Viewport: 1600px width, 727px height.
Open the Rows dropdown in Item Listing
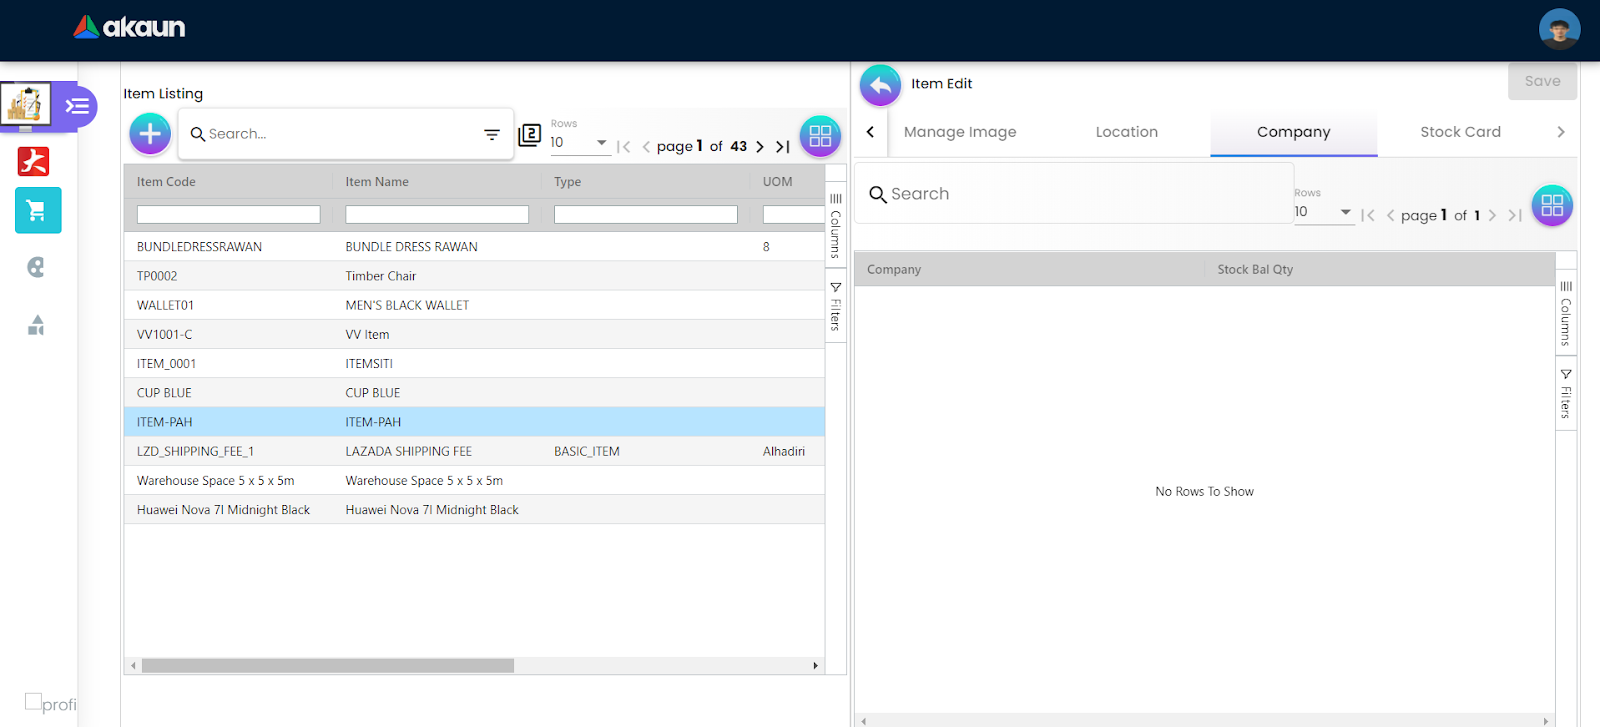click(x=579, y=143)
